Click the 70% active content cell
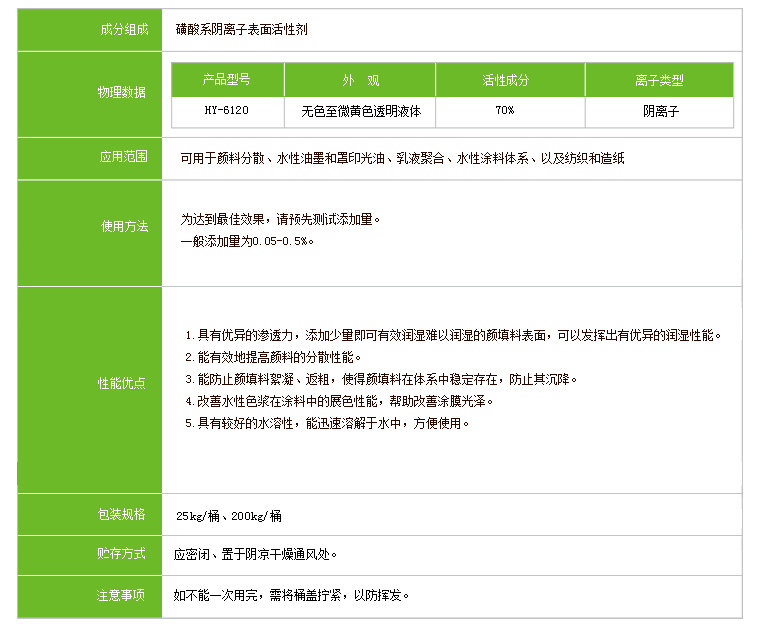This screenshot has height=637, width=760. [x=505, y=111]
